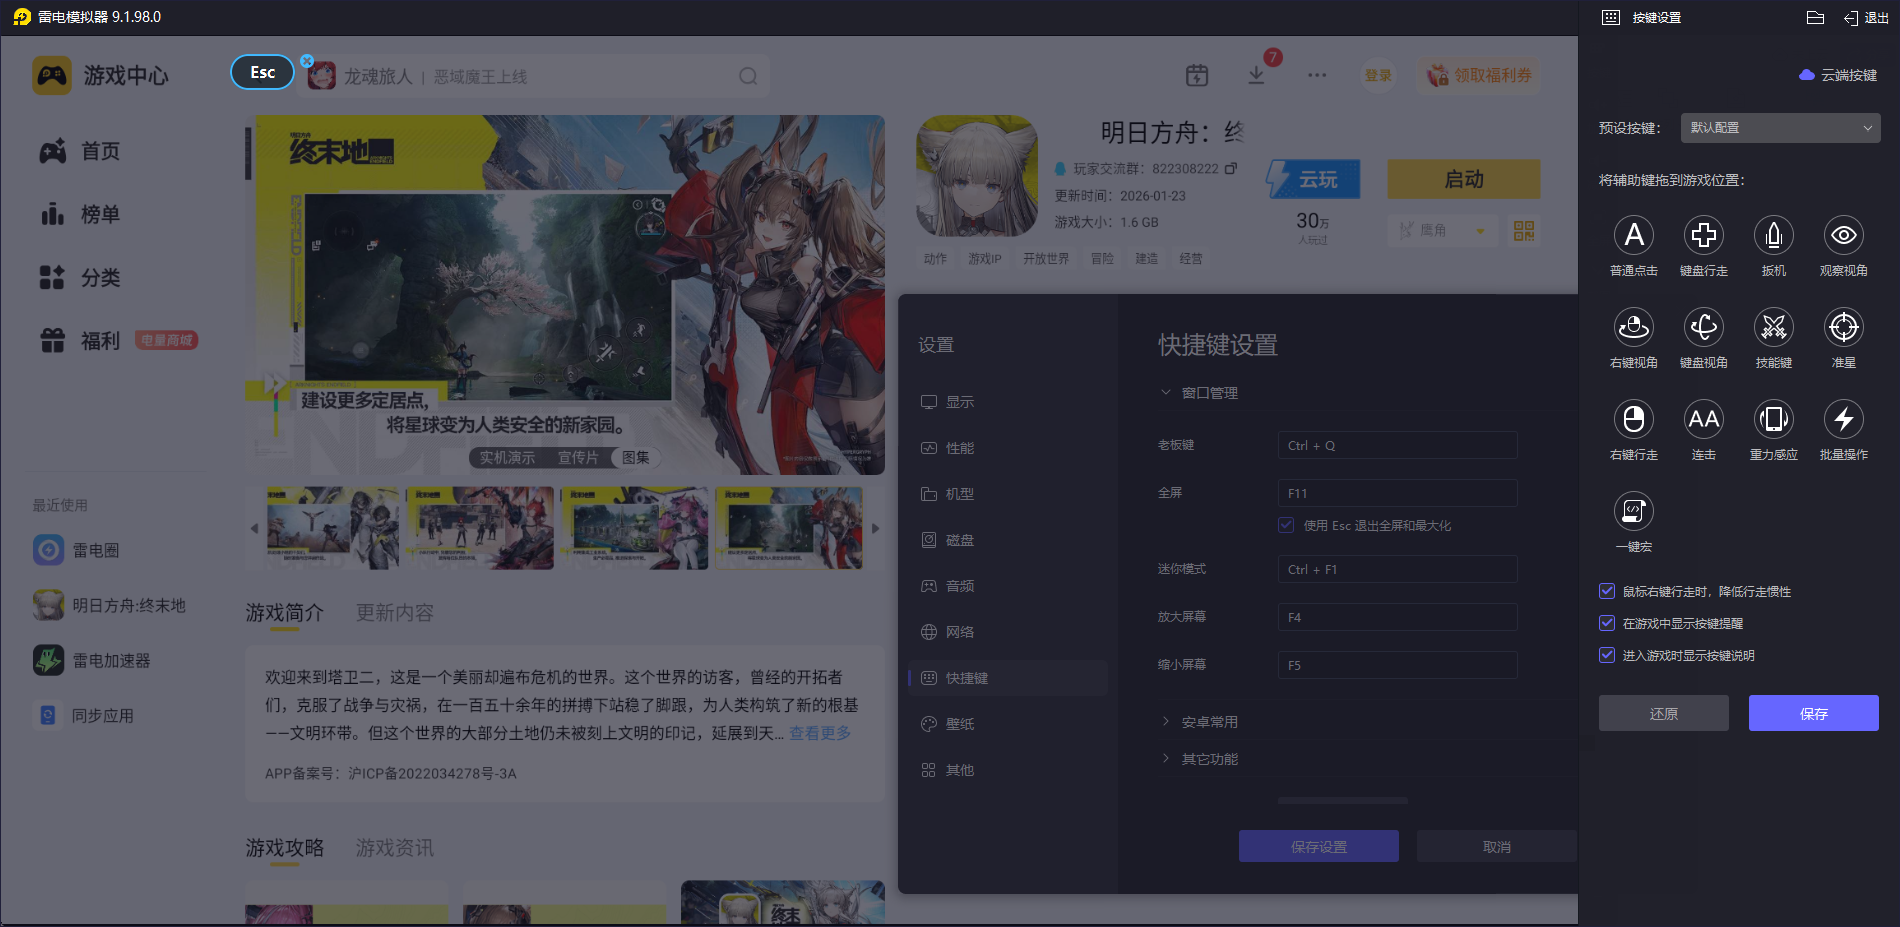
Task: Select the 扳机 trigger key icon
Action: (x=1774, y=235)
